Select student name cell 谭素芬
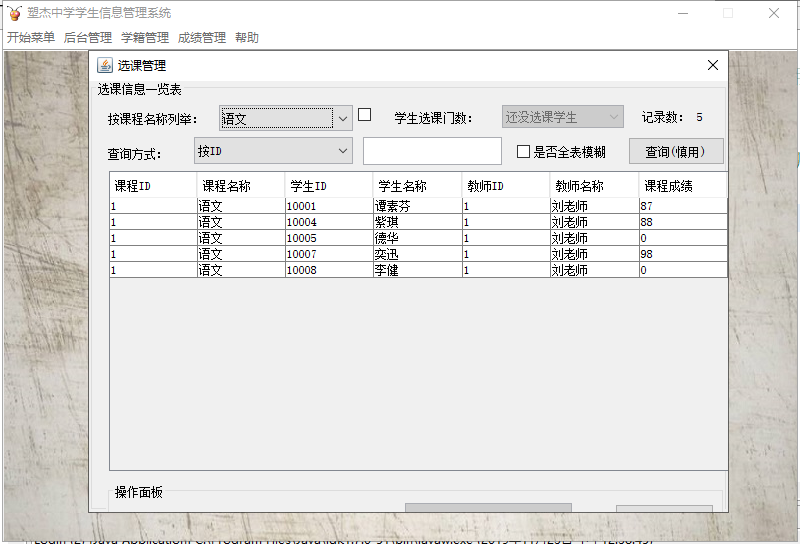The height and width of the screenshot is (544, 800). coord(417,206)
